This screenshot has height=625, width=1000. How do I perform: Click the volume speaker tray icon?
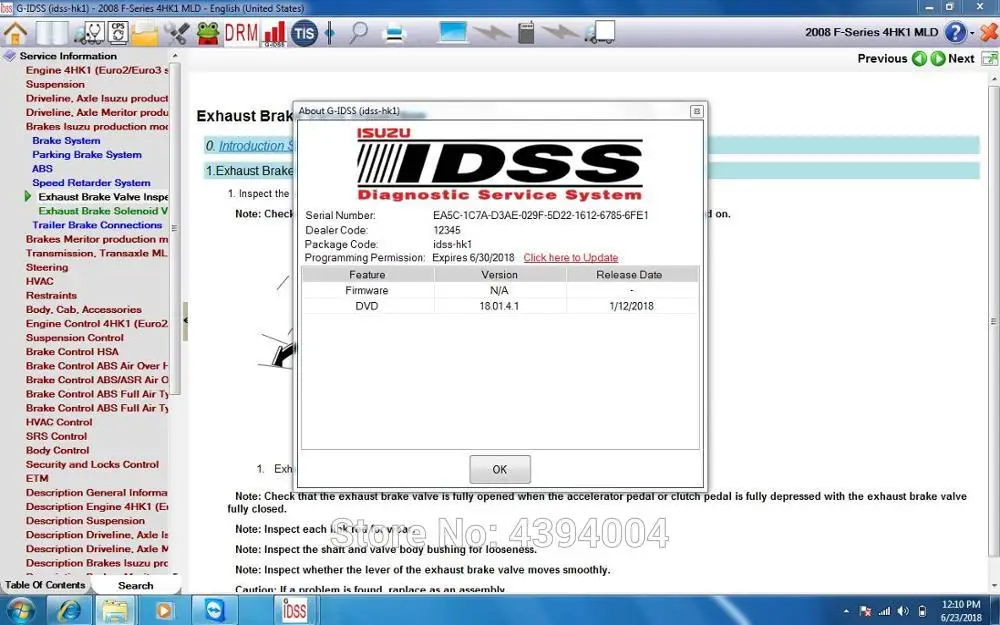pos(903,612)
